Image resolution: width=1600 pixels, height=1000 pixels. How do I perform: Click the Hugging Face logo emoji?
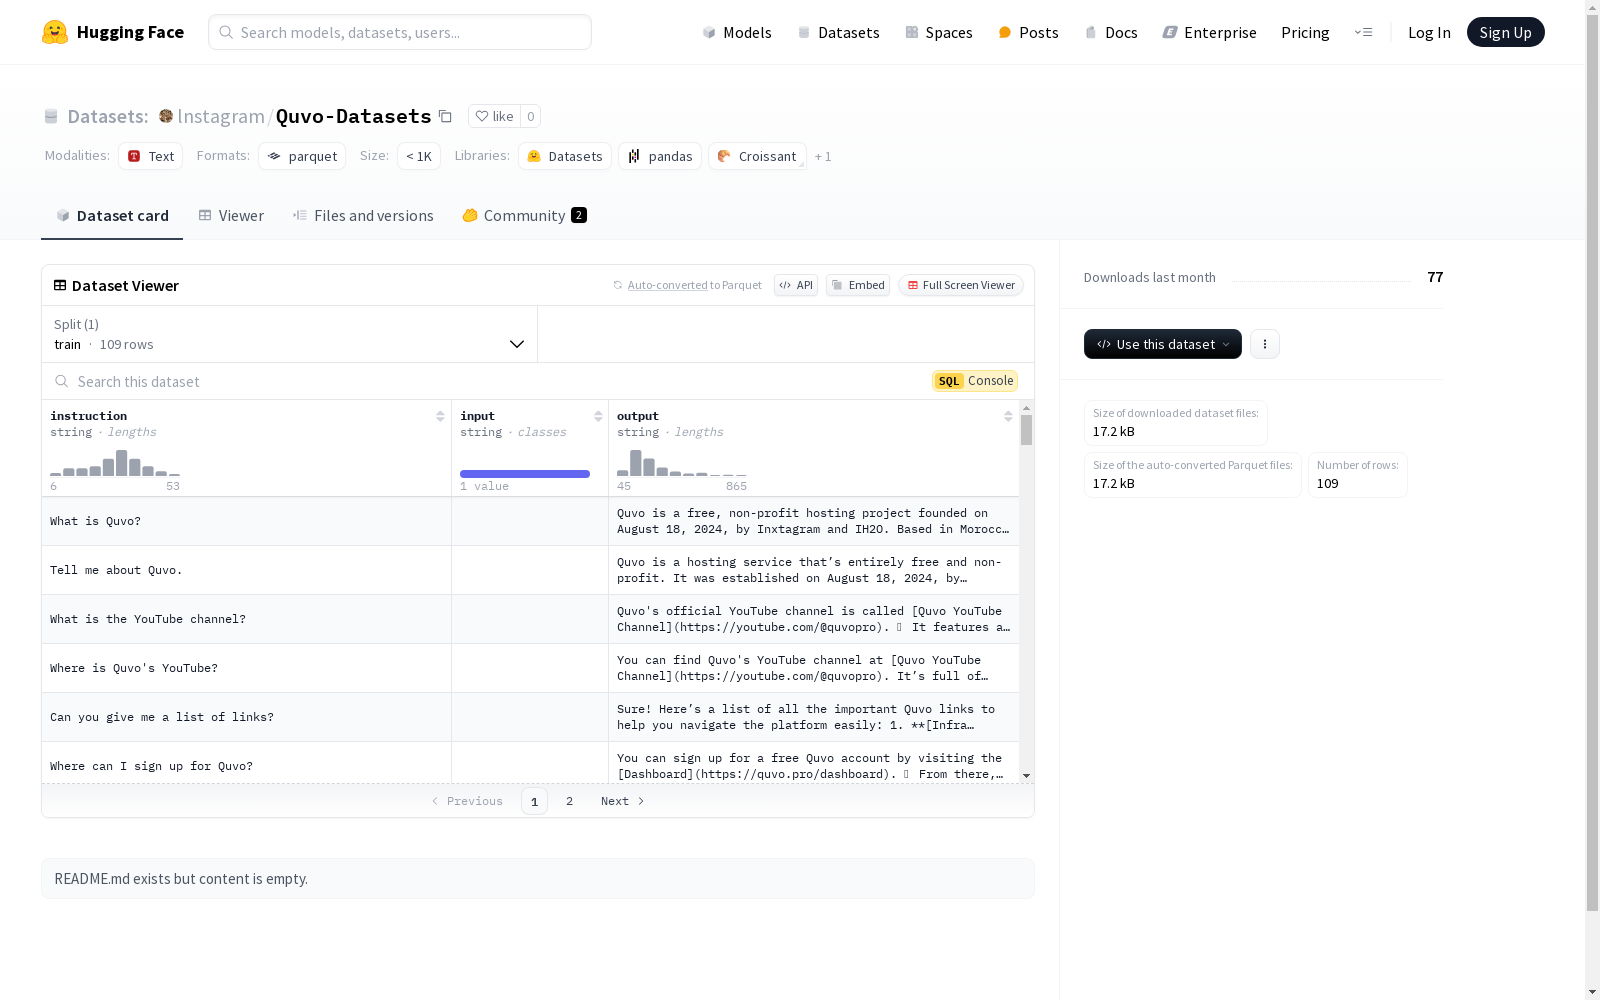coord(55,32)
